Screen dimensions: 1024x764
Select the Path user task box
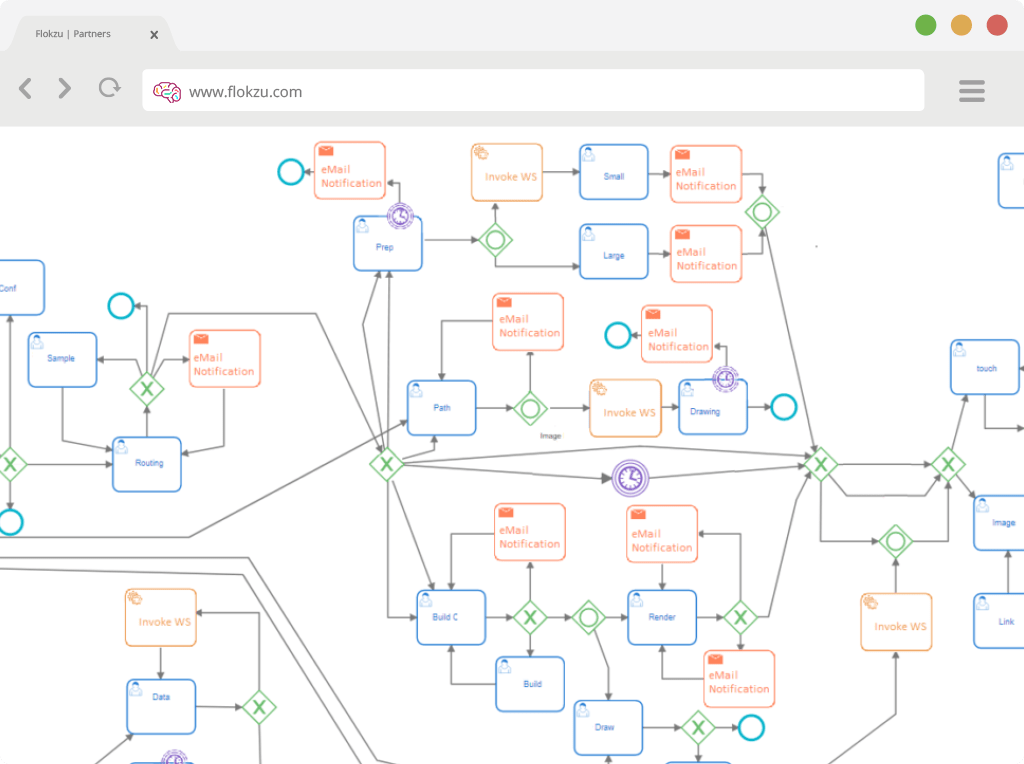click(441, 408)
